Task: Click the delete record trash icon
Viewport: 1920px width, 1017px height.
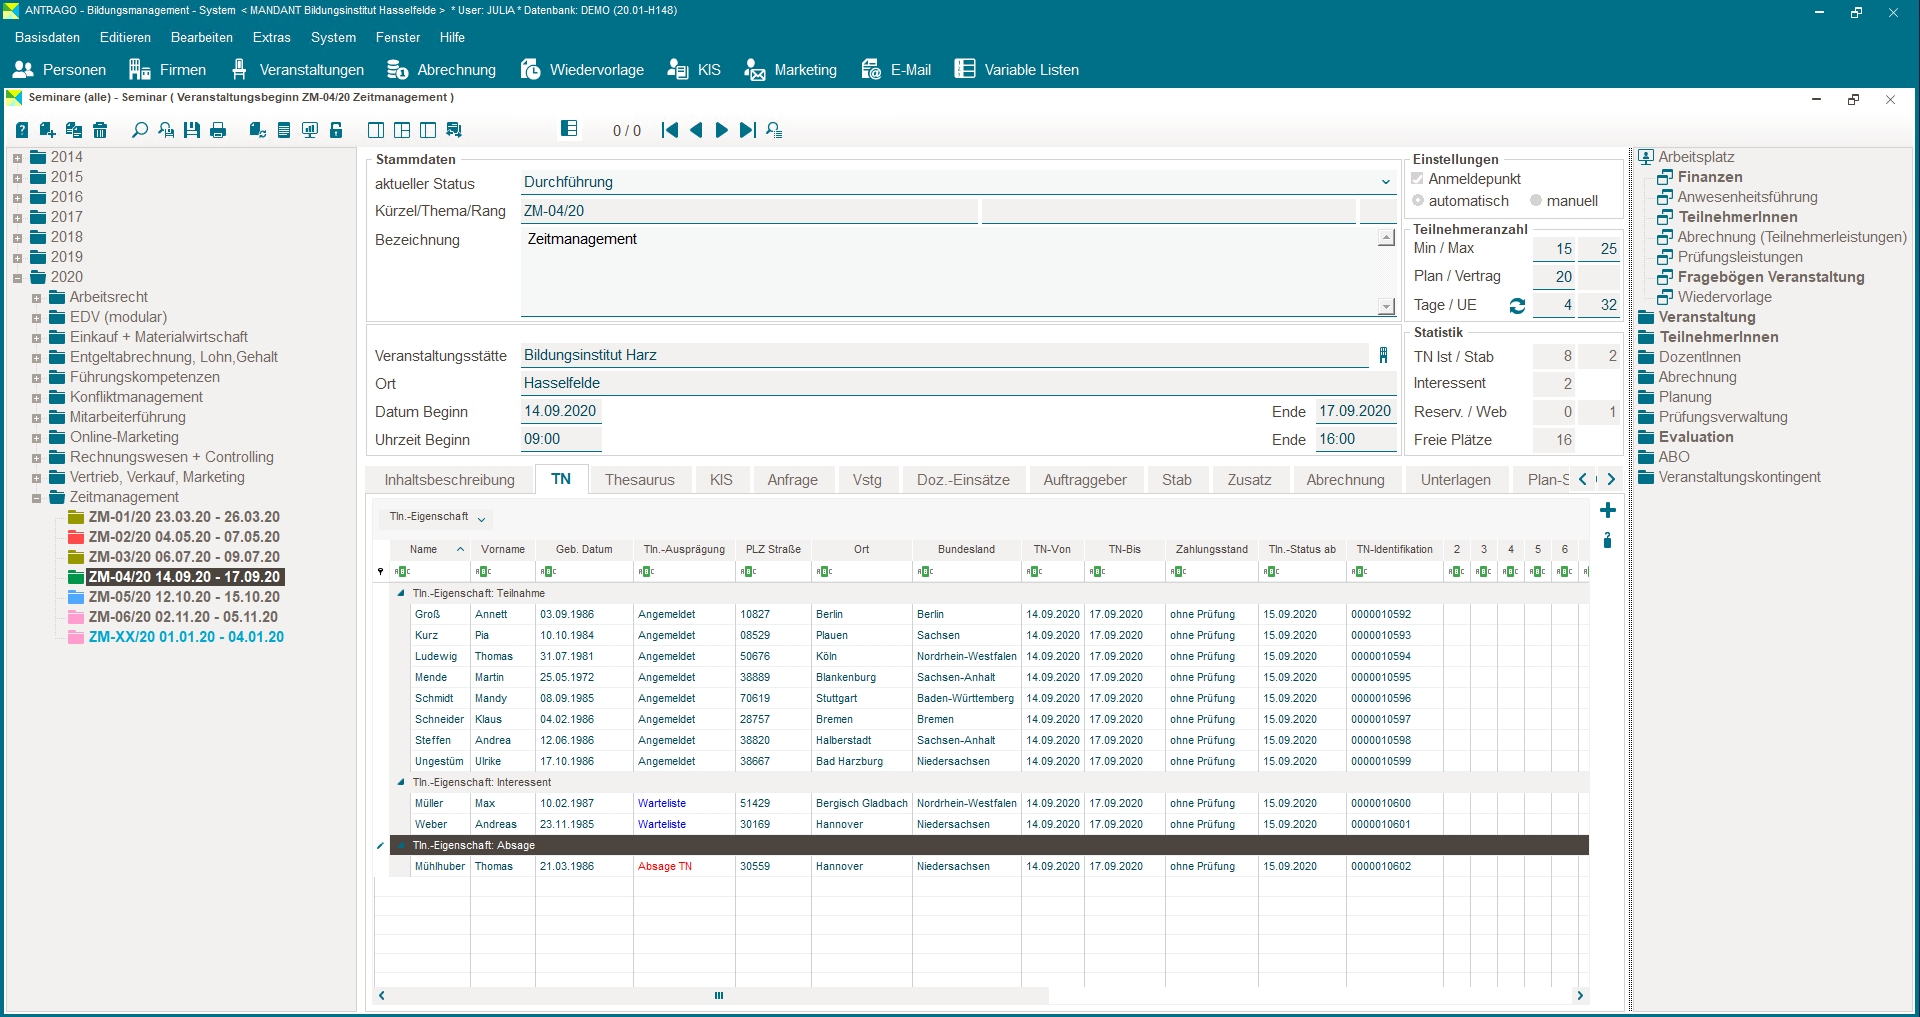Action: tap(100, 130)
